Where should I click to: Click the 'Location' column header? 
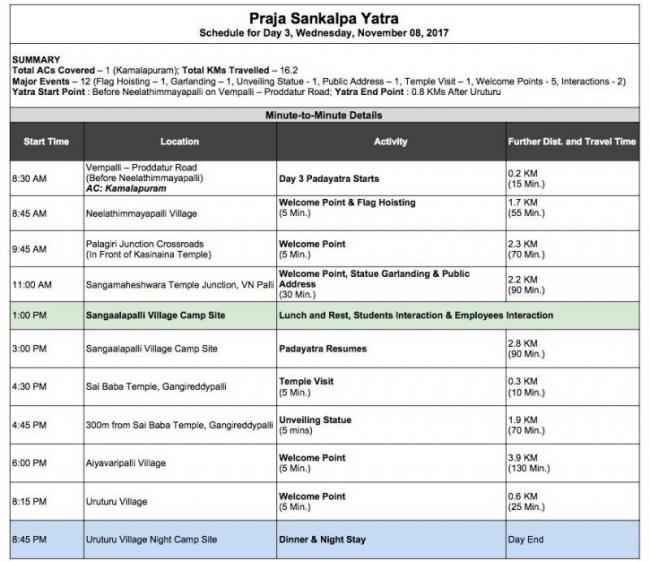(179, 142)
